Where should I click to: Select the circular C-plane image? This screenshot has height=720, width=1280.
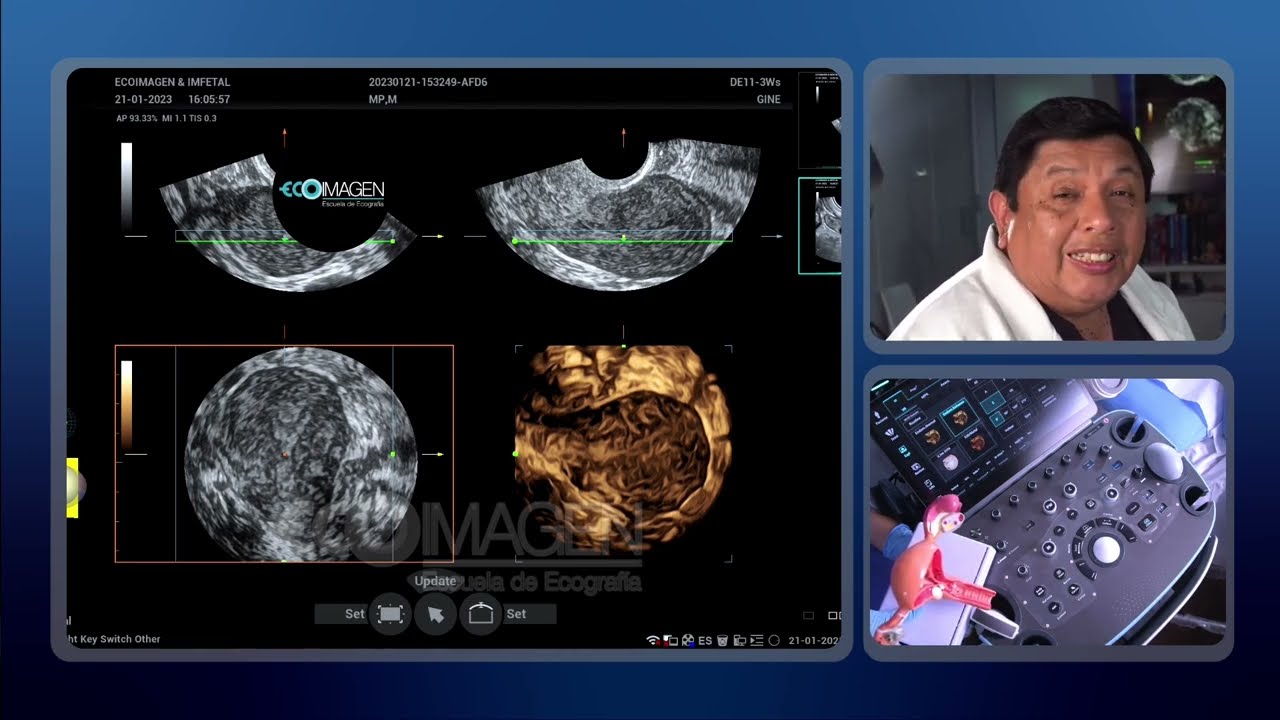pyautogui.click(x=300, y=454)
